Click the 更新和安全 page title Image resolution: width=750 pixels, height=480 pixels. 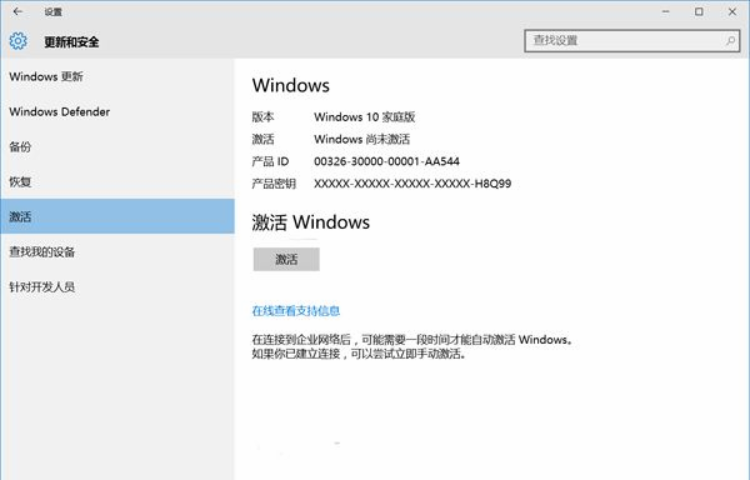click(x=71, y=42)
